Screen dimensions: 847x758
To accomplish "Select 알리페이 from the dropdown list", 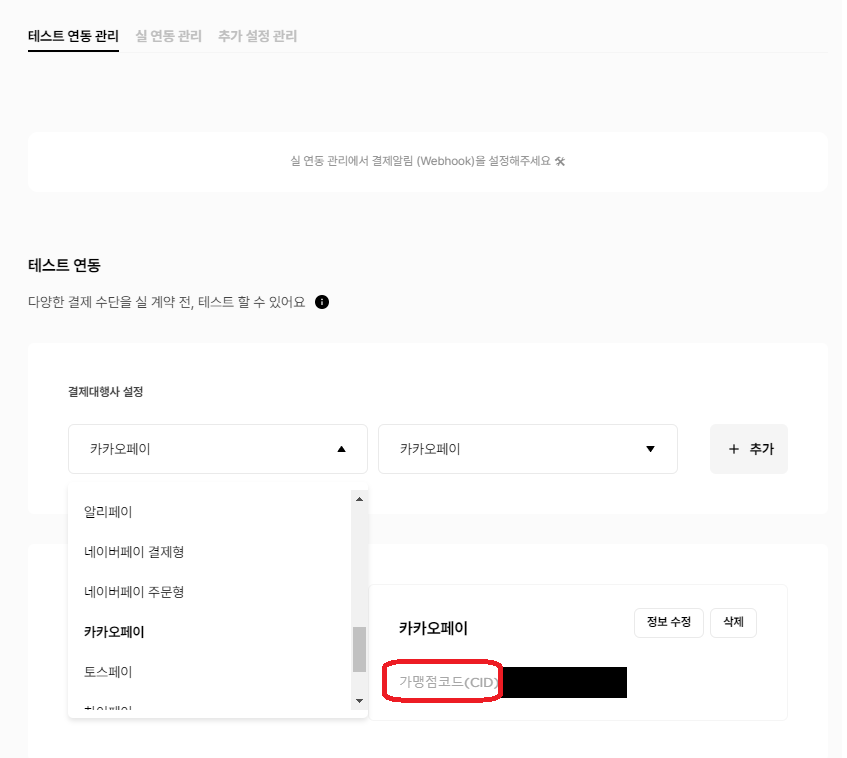I will (x=108, y=512).
